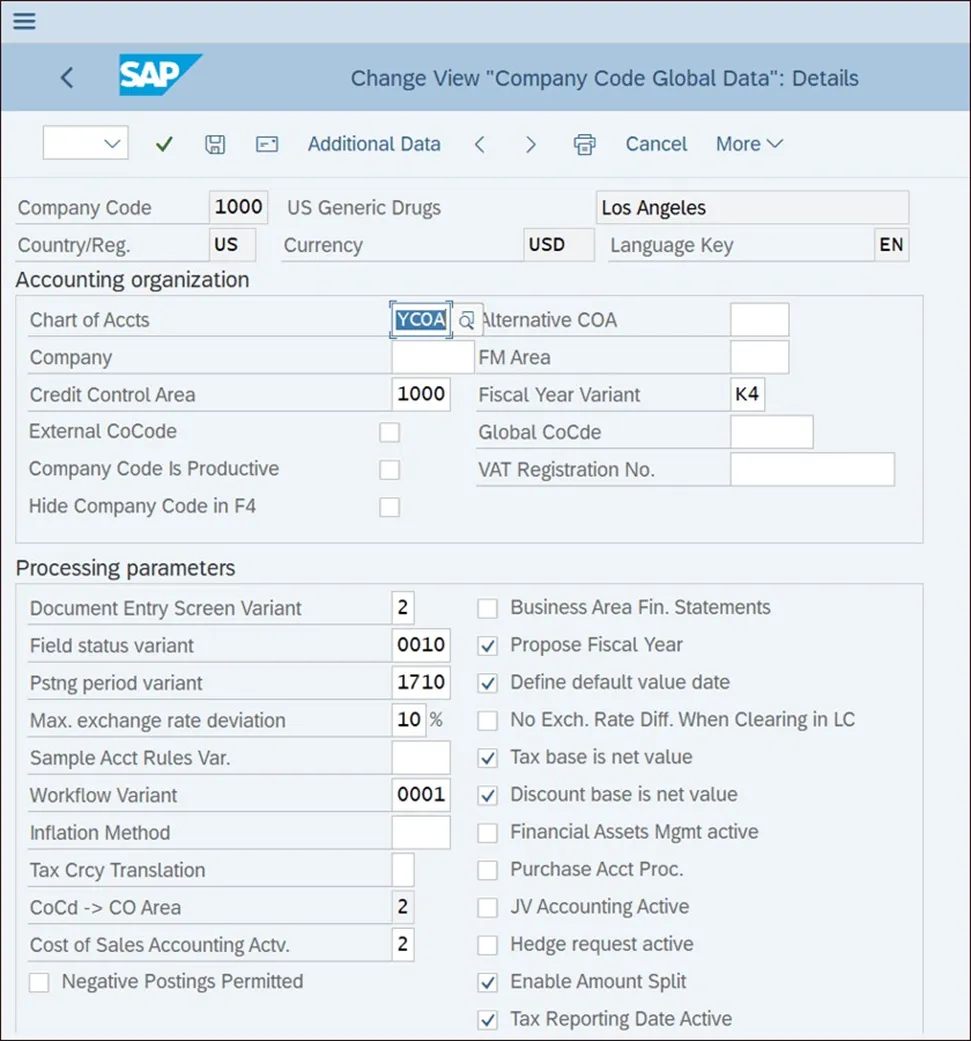Click the address card icon in the toolbar
This screenshot has height=1041, width=971.
(266, 144)
